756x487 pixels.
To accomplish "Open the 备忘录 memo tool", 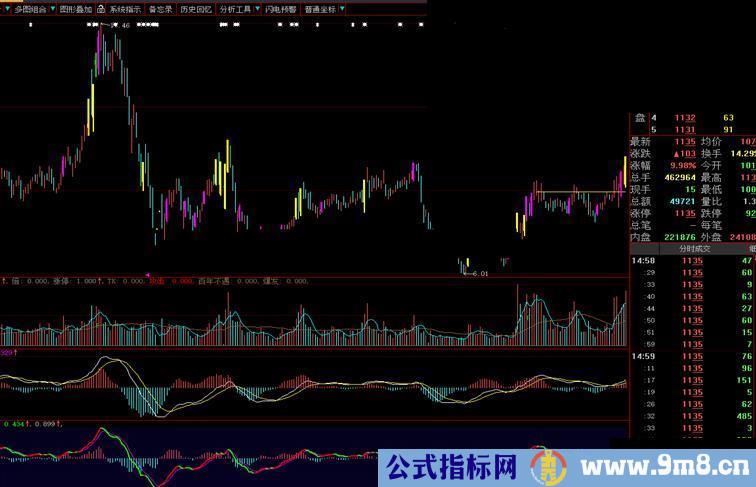I will tap(161, 9).
